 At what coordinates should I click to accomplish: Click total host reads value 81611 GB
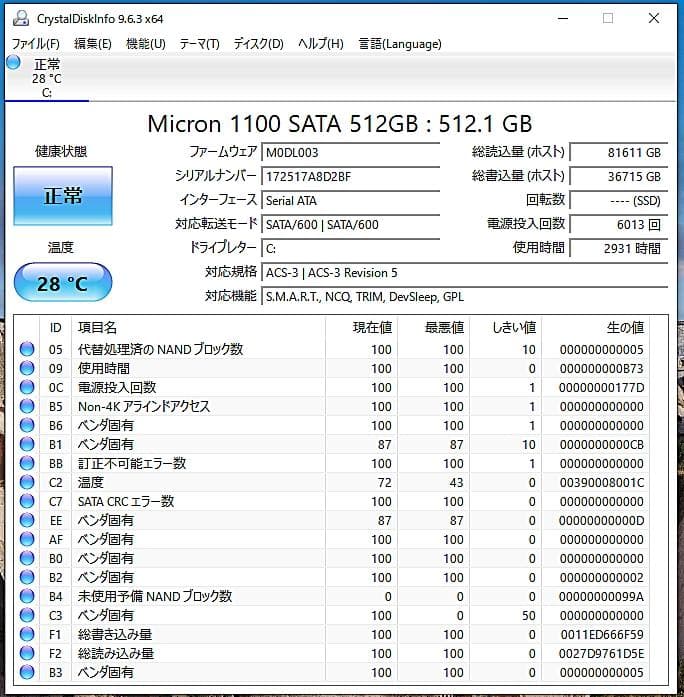coord(619,152)
